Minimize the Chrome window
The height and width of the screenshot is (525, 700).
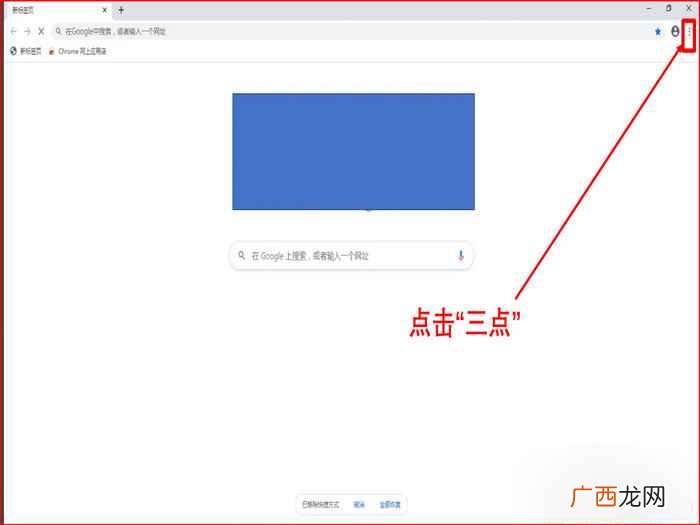point(649,8)
